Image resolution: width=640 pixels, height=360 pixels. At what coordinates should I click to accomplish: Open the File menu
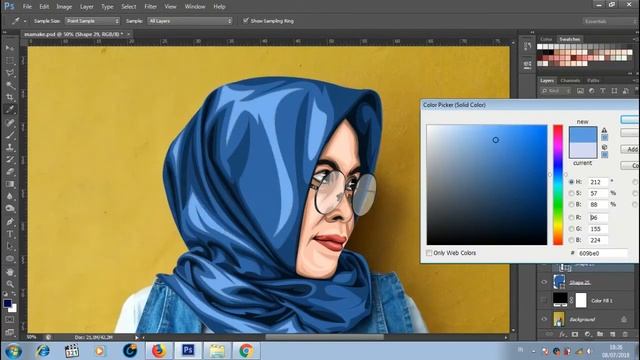[x=27, y=7]
